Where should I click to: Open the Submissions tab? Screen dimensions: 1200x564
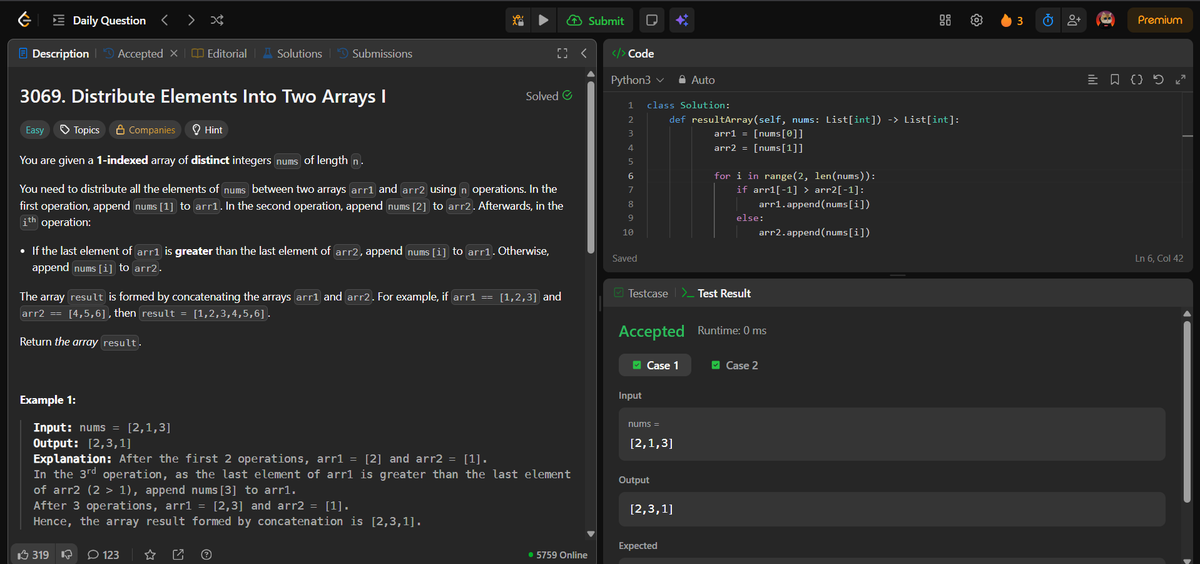pos(374,53)
